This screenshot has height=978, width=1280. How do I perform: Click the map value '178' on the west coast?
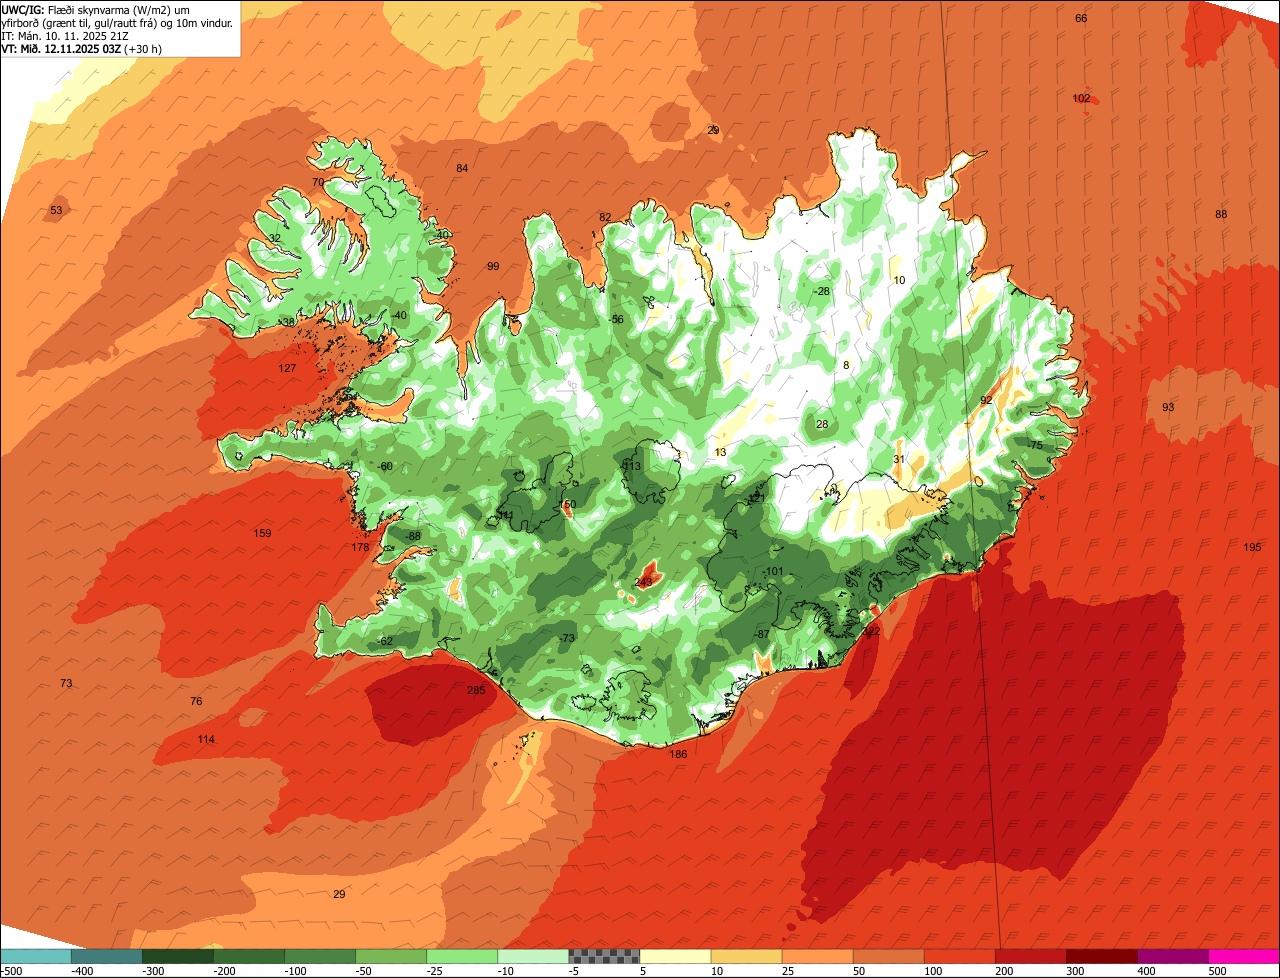pyautogui.click(x=361, y=547)
